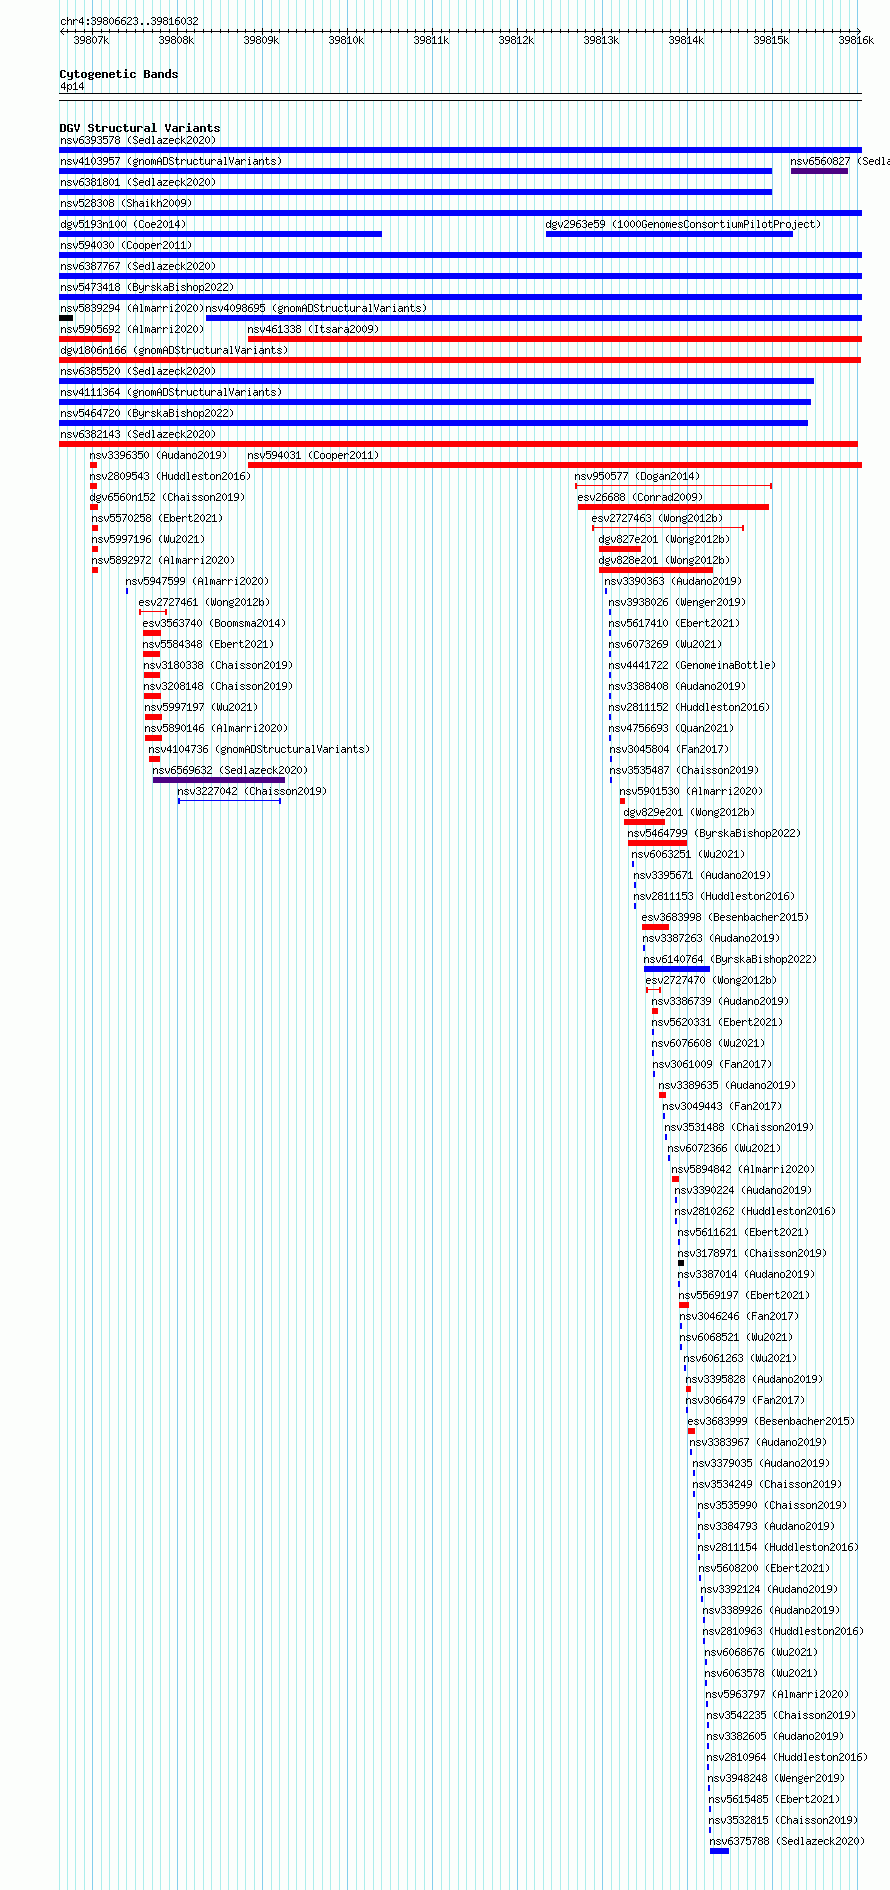Click nsv6569632 (Sedlazeck2020) label
The image size is (890, 1890).
pos(230,771)
